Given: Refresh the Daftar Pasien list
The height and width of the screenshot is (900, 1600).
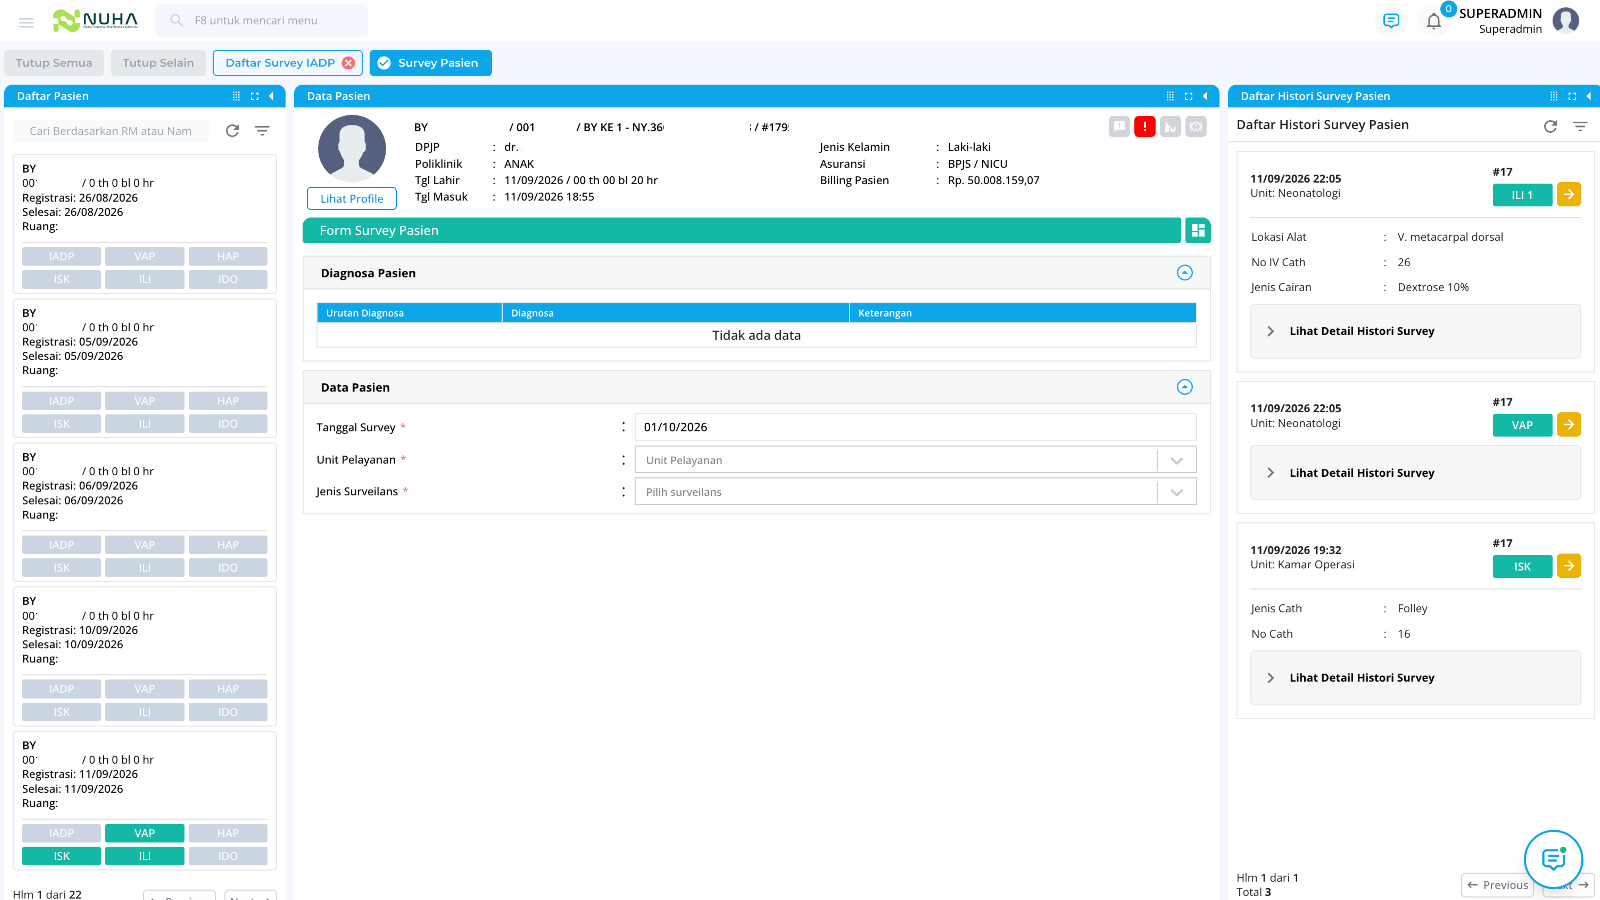Looking at the screenshot, I should point(232,131).
